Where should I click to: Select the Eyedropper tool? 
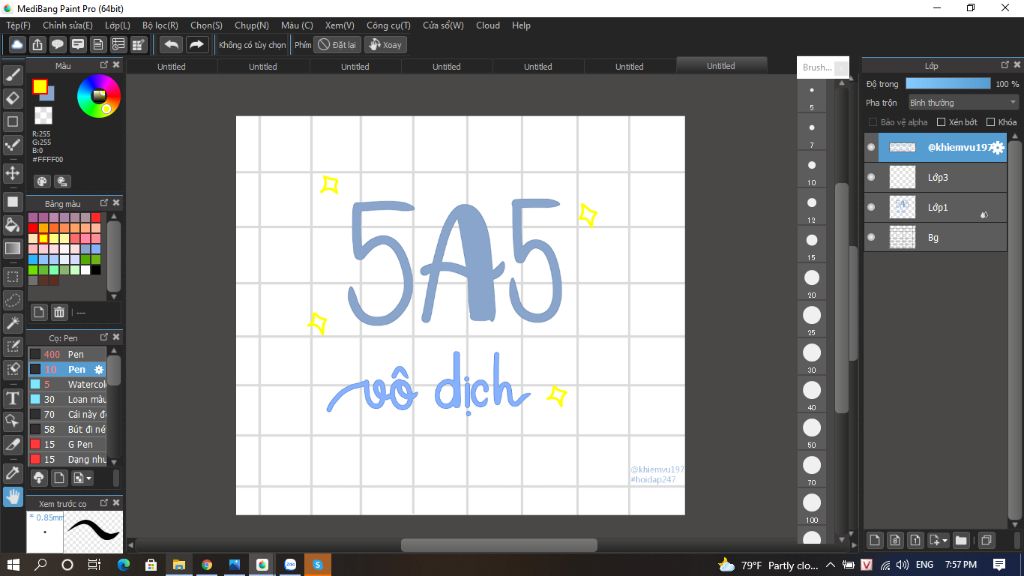[x=12, y=473]
